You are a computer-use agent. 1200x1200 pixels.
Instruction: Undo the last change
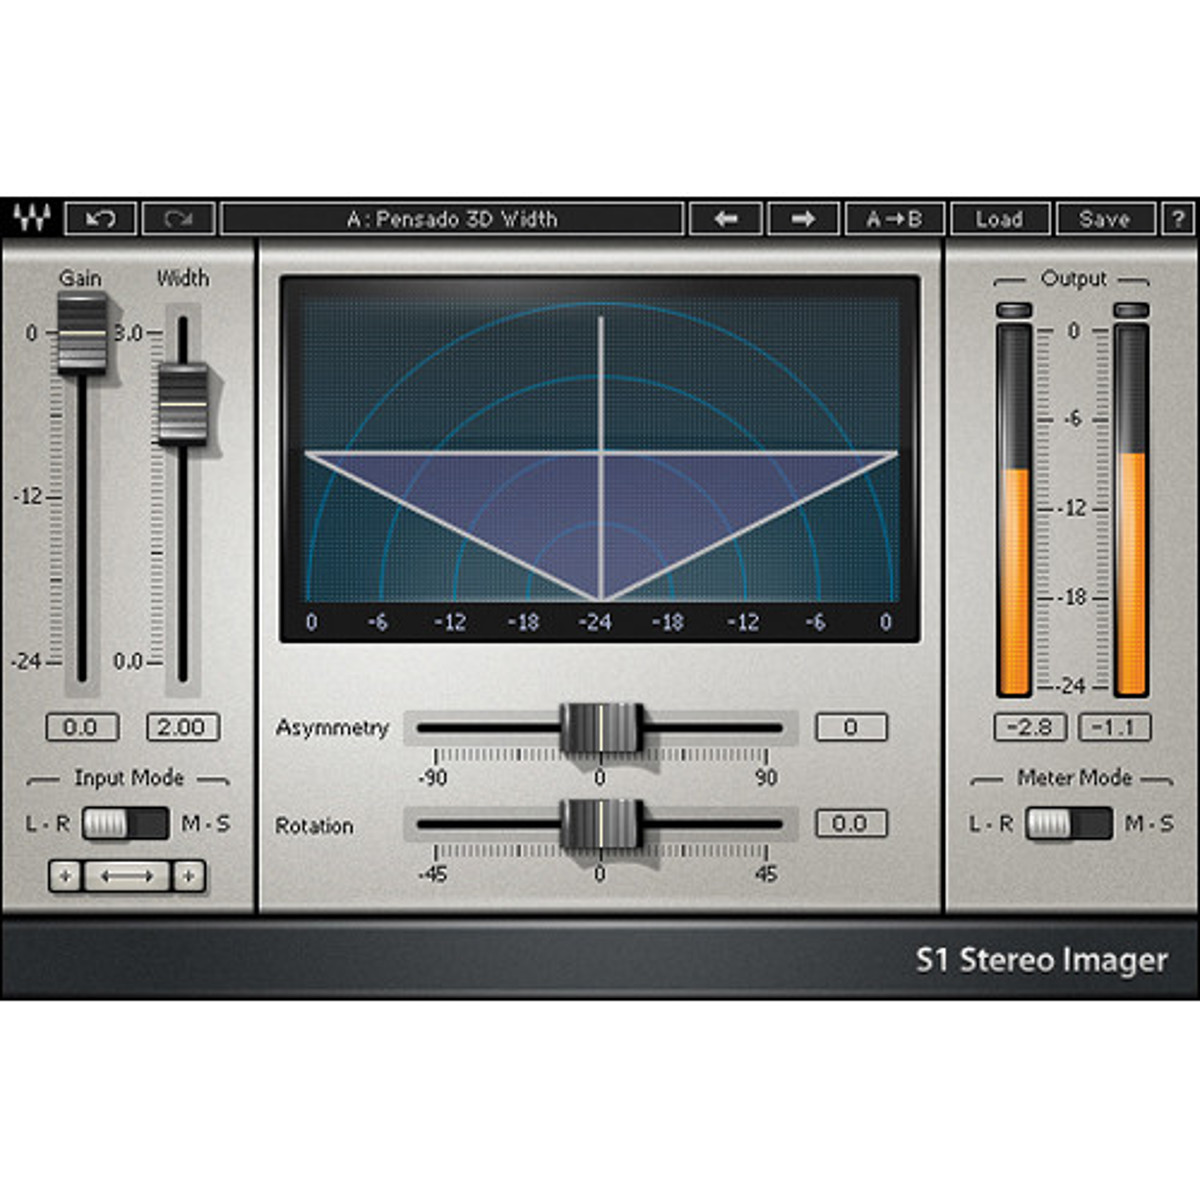(100, 218)
